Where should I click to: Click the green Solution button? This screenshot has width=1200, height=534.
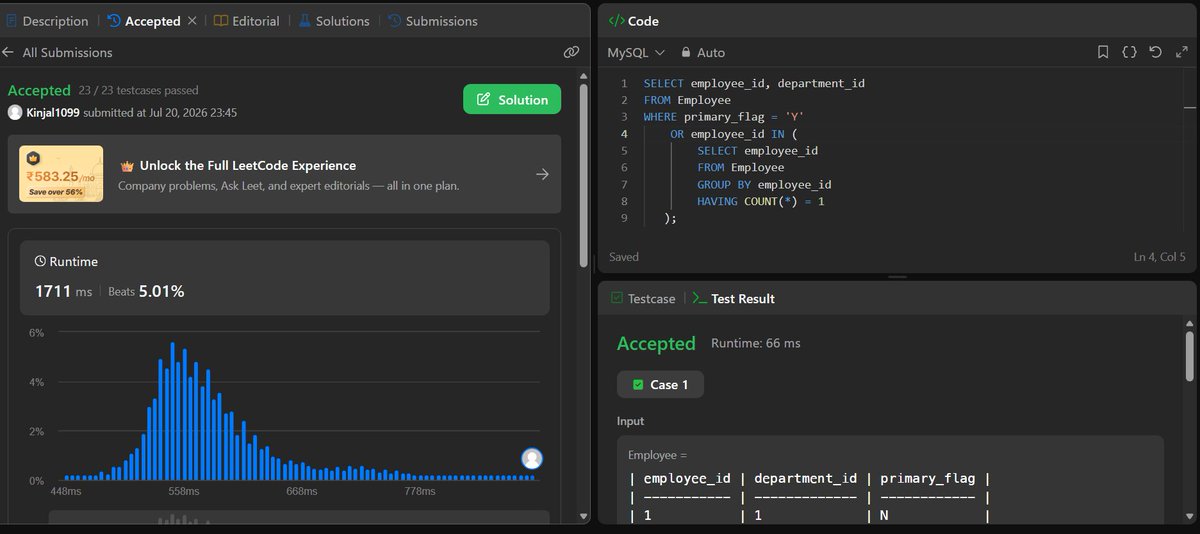pos(512,99)
